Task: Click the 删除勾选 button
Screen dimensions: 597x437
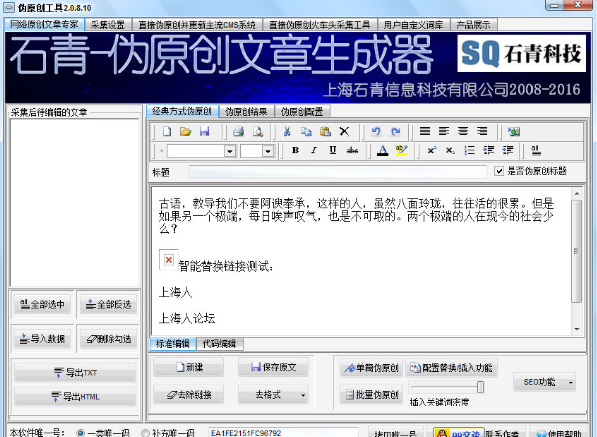Action: pos(109,338)
